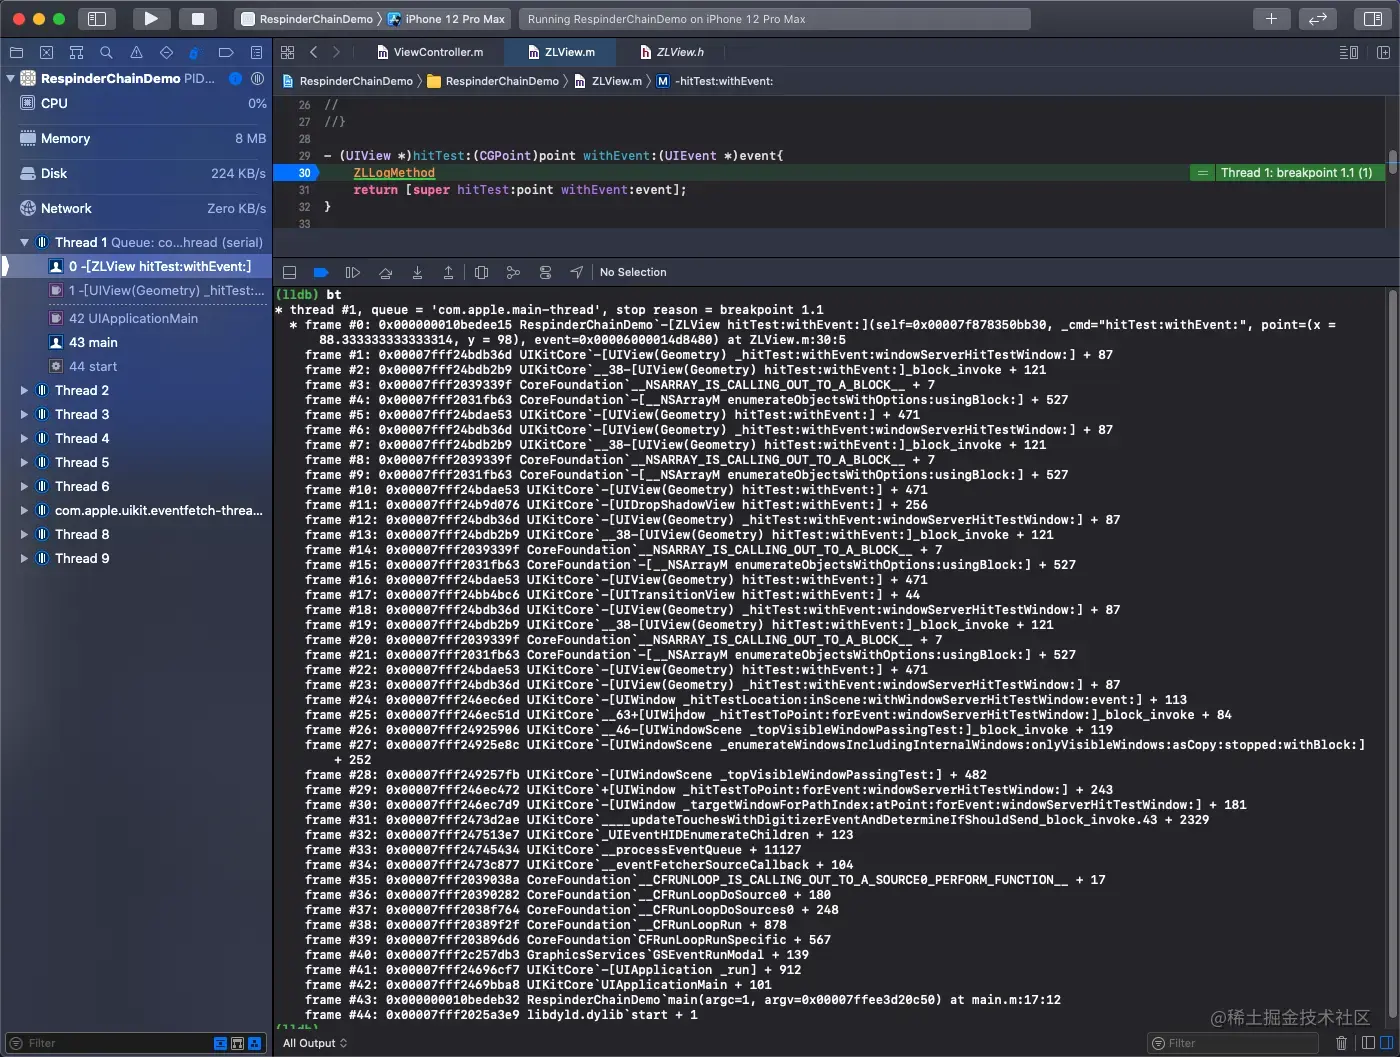Select frame 0 -[ZLView hitTest:withEvent:]
This screenshot has width=1400, height=1057.
point(136,266)
